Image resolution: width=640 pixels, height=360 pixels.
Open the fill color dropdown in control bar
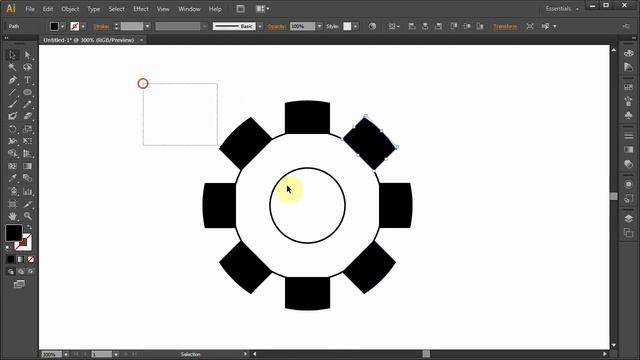[62, 26]
